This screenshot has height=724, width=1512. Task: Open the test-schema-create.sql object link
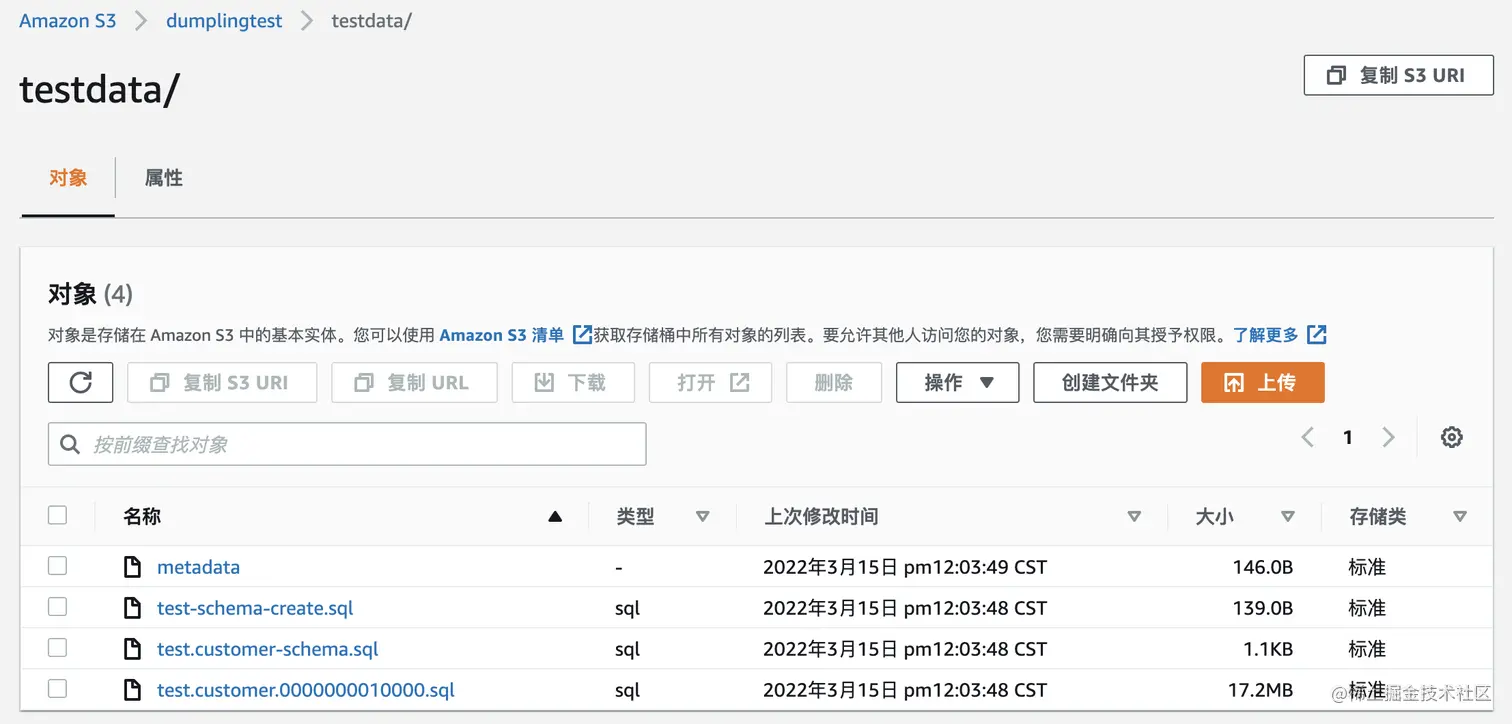point(255,608)
